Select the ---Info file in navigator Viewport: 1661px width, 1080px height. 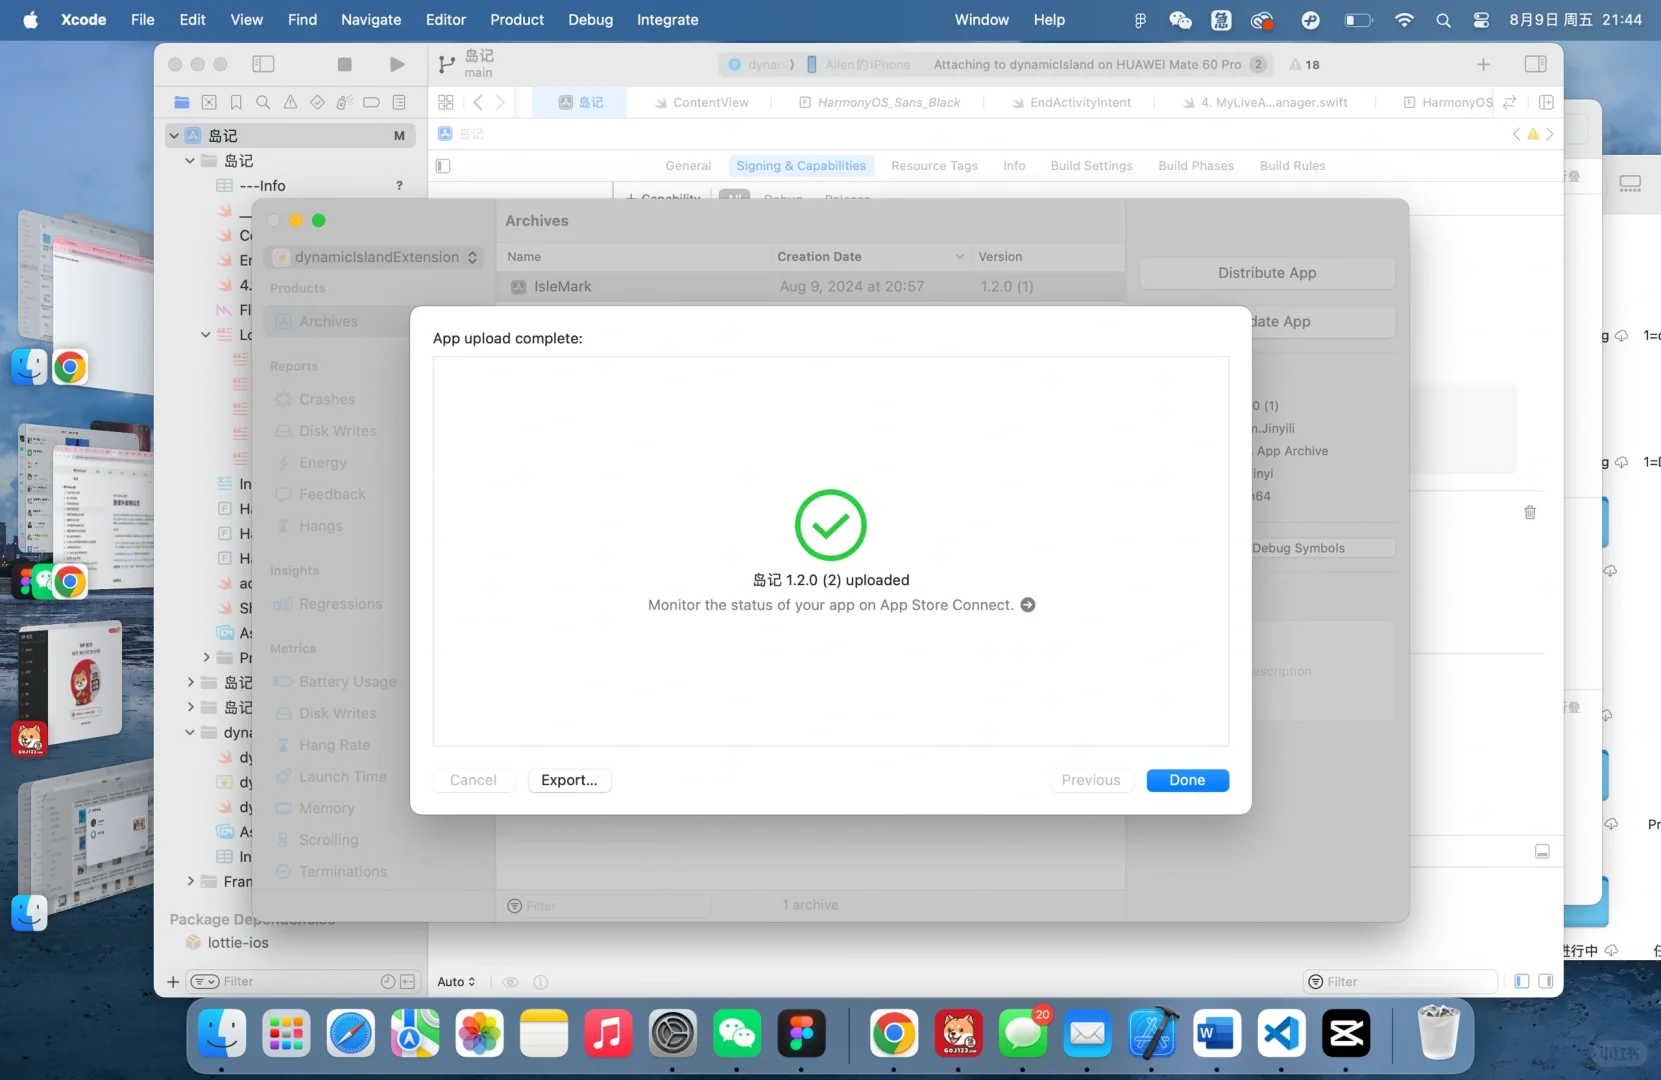coord(262,185)
